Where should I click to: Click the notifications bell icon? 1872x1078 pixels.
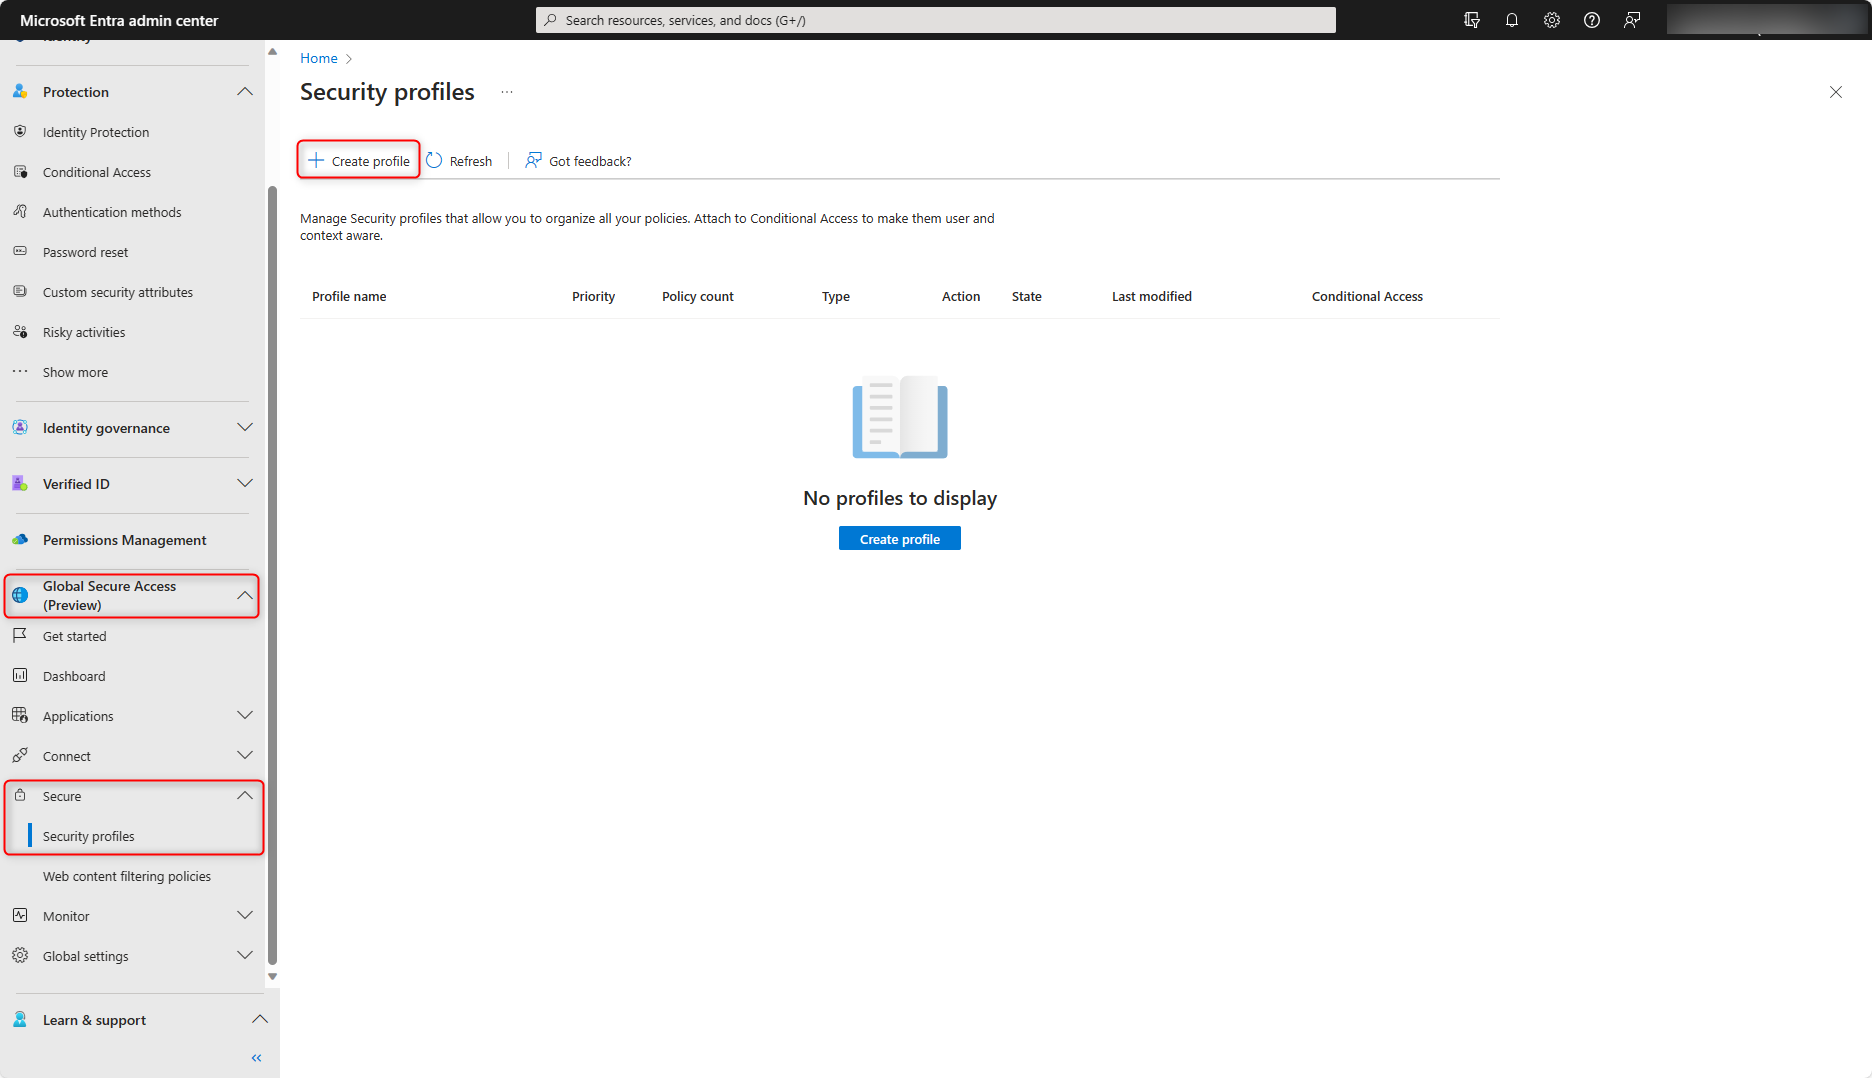point(1511,20)
